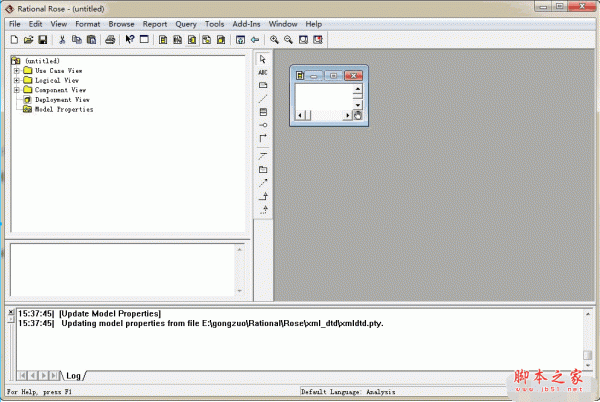Select the Class tool in toolbox
Image resolution: width=600 pixels, height=402 pixels.
pos(262,112)
